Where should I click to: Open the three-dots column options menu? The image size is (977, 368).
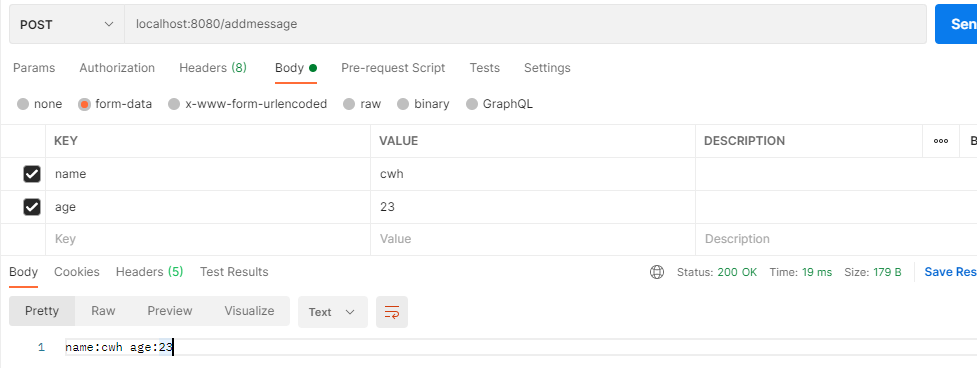[x=941, y=141]
